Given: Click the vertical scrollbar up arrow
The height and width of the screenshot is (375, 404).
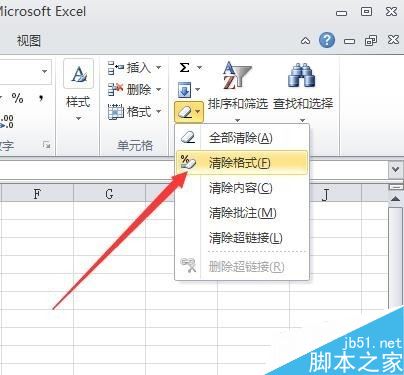Looking at the screenshot, I should tap(396, 199).
